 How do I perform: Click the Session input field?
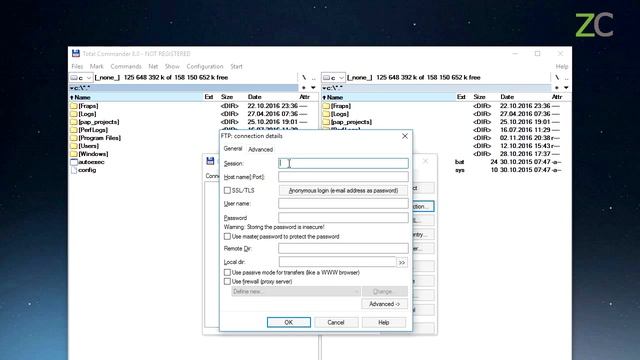343,163
